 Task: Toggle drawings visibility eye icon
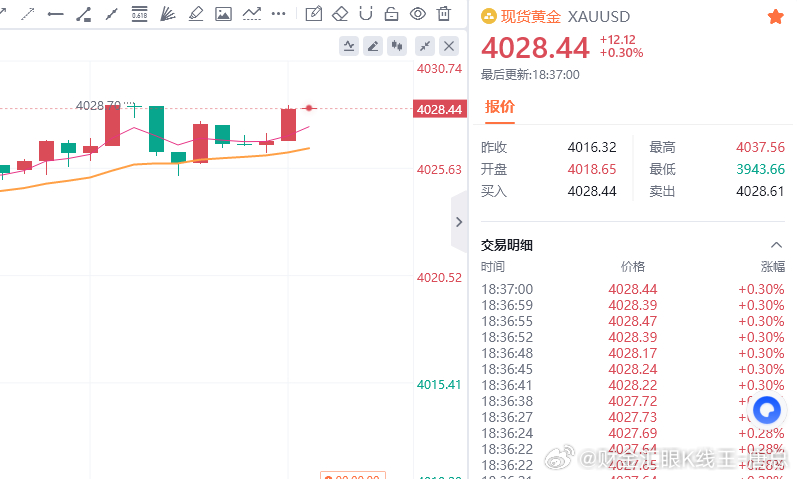(418, 14)
